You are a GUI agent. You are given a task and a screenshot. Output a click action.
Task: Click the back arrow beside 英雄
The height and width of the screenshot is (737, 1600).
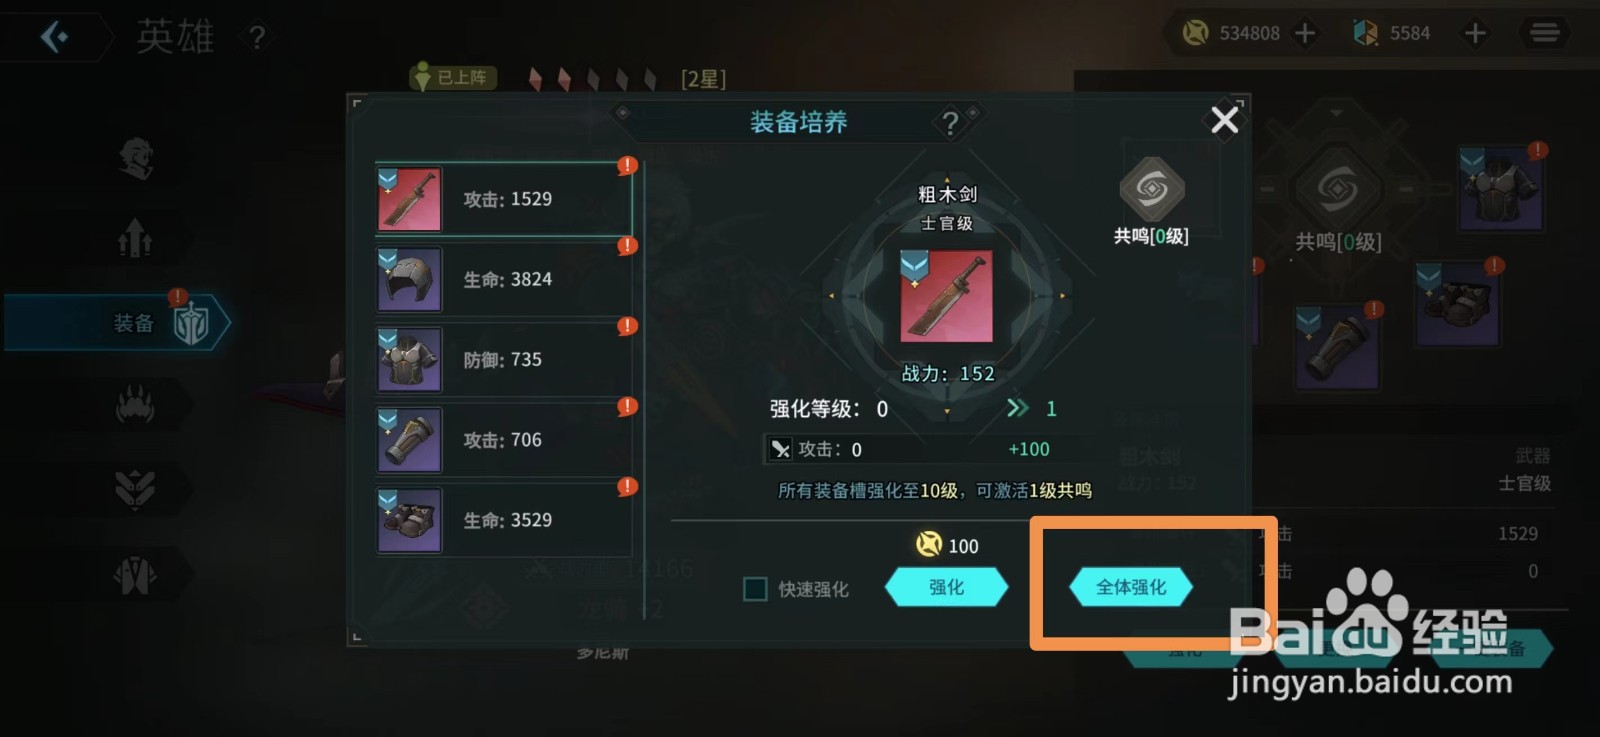tap(55, 37)
